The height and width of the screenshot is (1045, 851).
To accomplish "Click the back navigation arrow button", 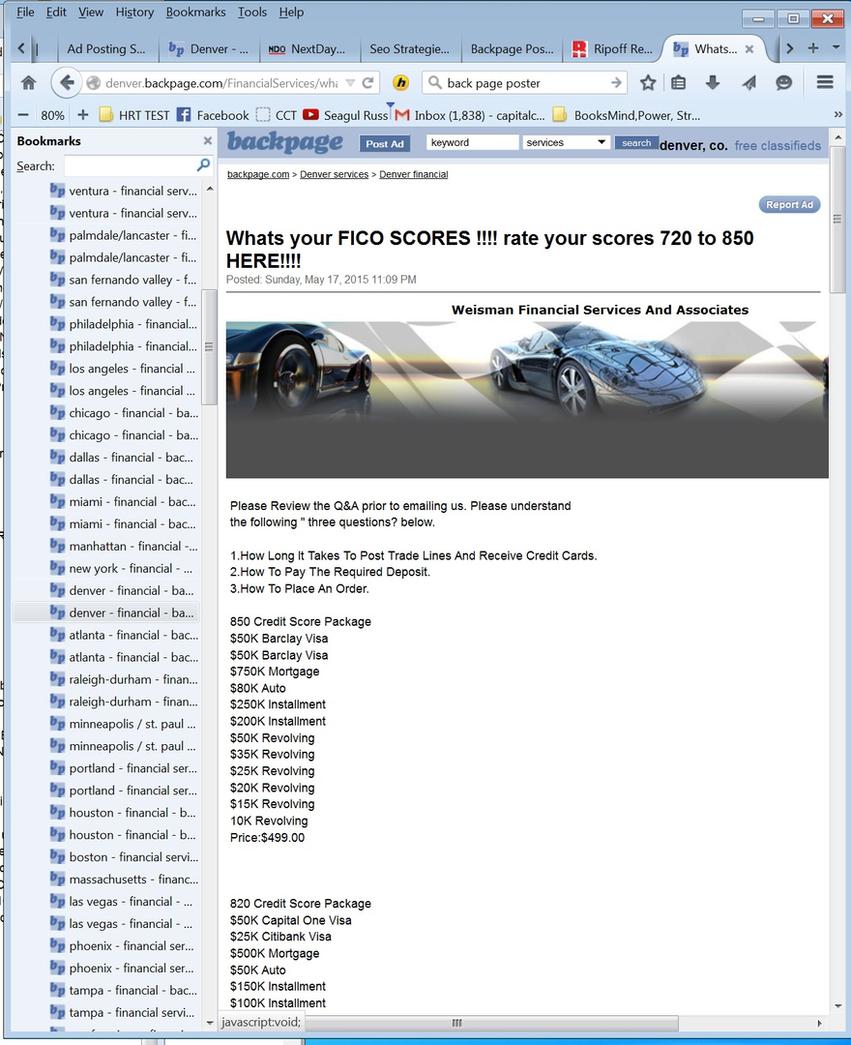I will click(65, 83).
